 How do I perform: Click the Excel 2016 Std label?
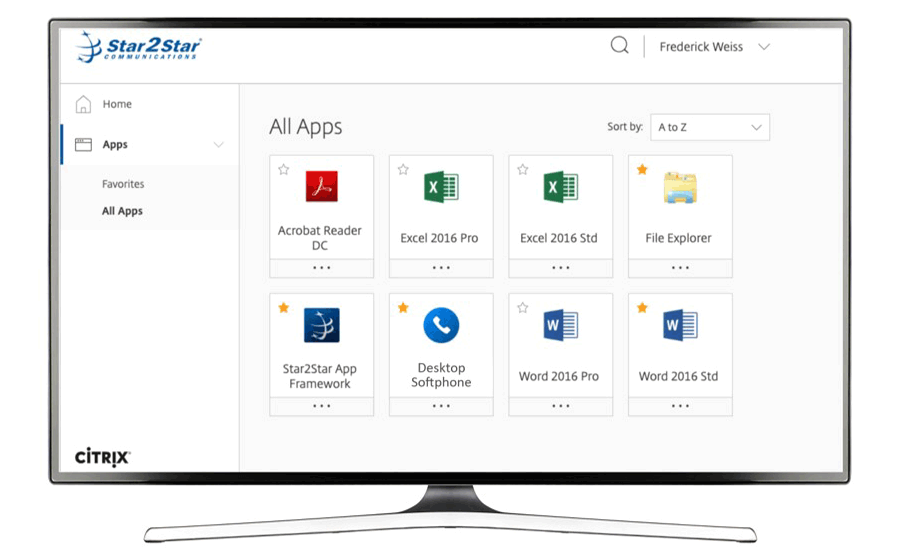558,238
